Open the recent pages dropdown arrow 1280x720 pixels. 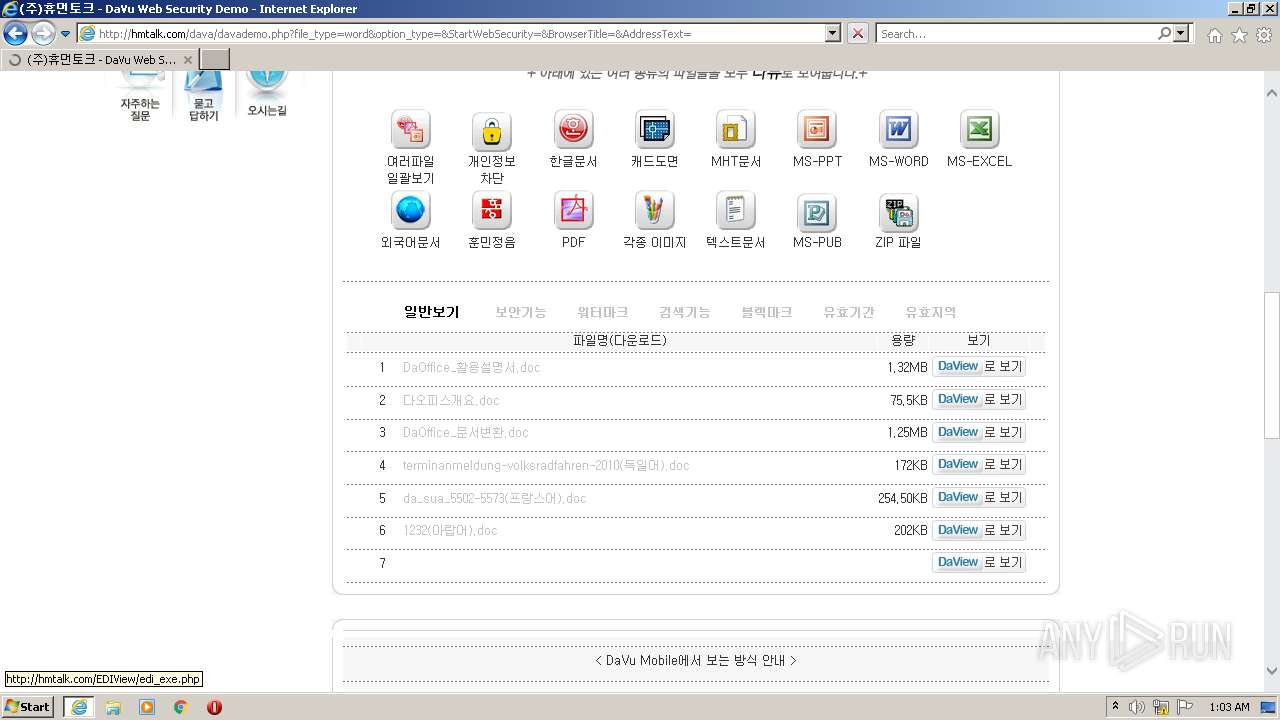[x=66, y=34]
